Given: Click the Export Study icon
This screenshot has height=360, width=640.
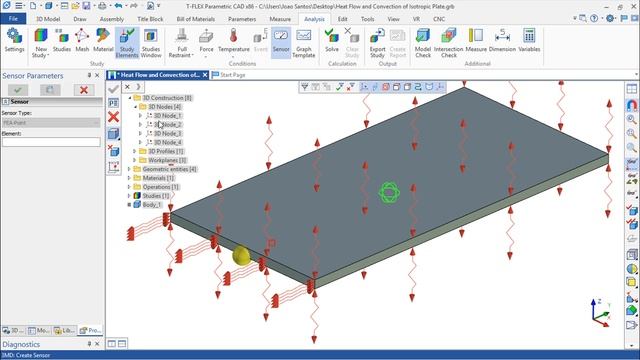Looking at the screenshot, I should pos(377,43).
